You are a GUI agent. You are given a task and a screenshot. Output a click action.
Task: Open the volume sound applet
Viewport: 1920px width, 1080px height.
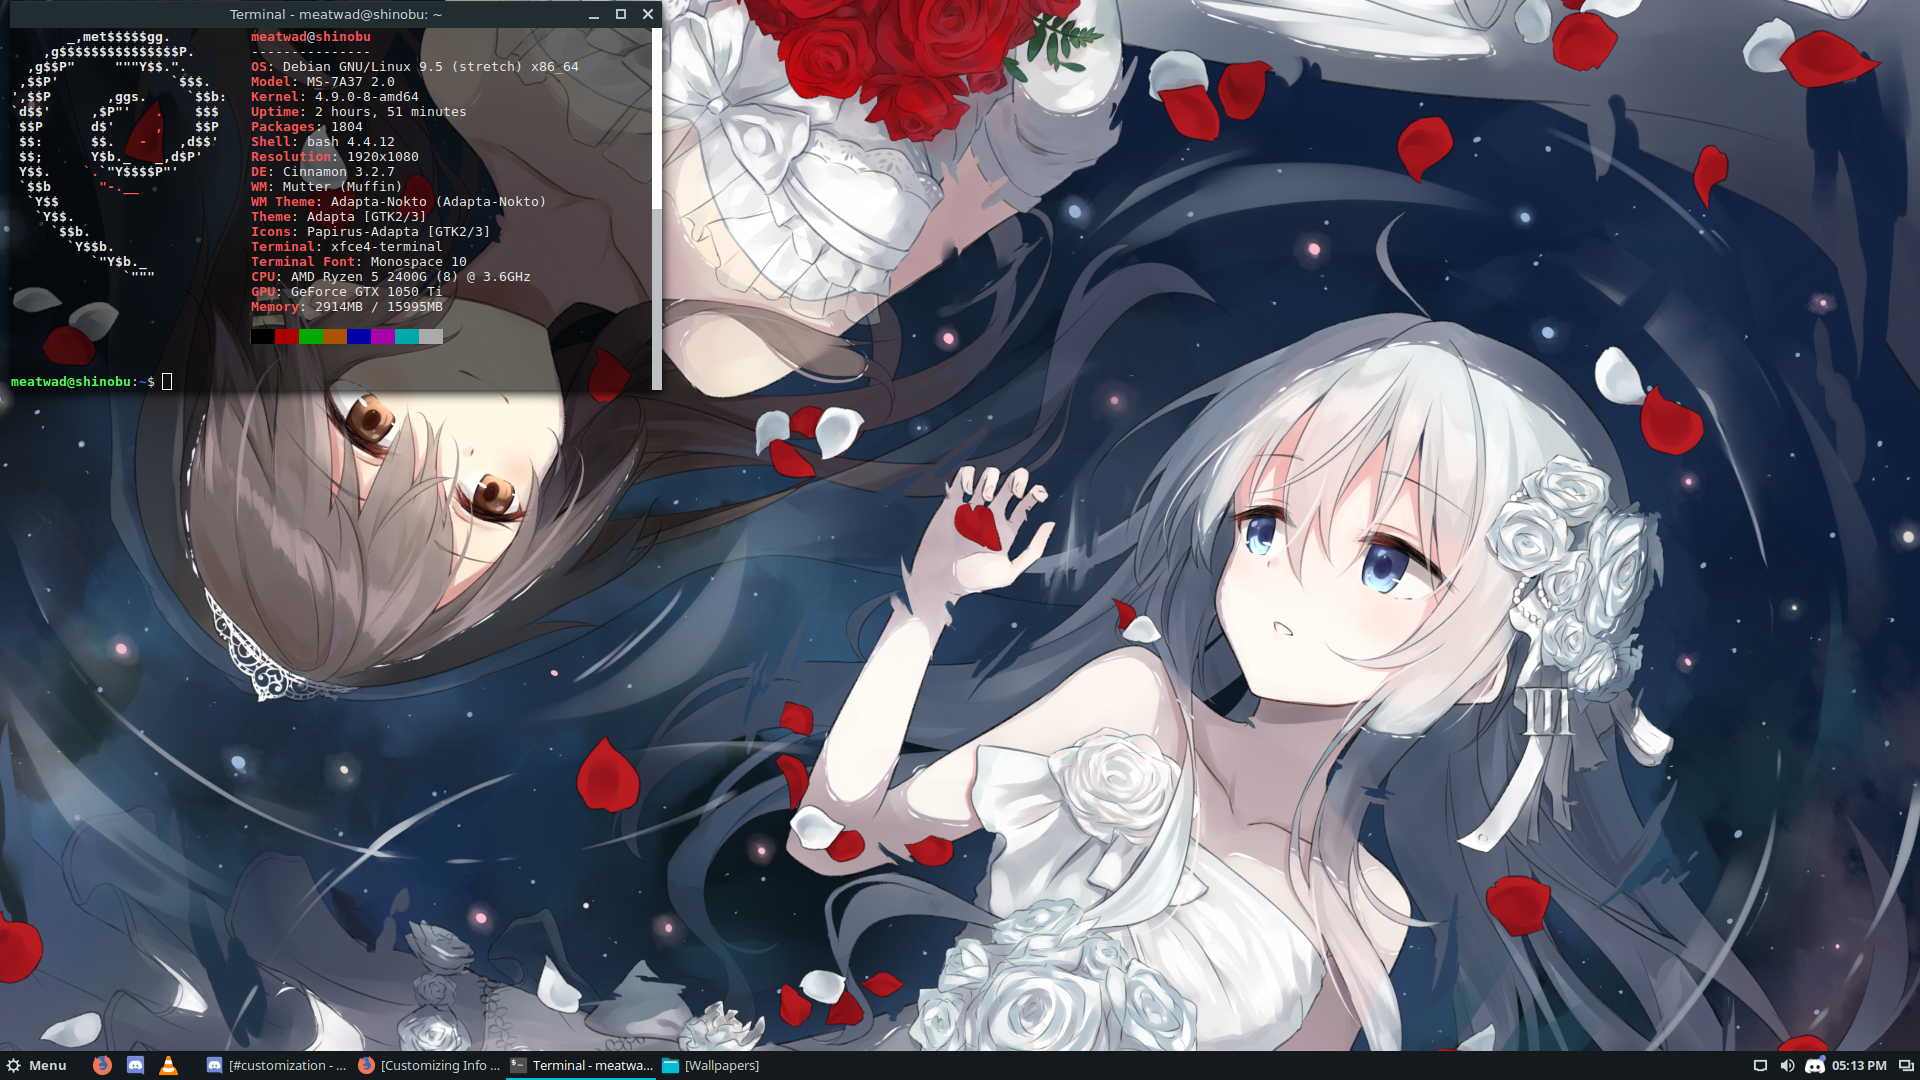1787,1065
